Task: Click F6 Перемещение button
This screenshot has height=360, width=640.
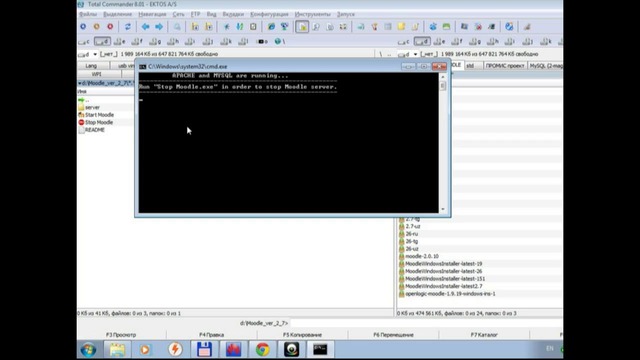Action: 393,335
